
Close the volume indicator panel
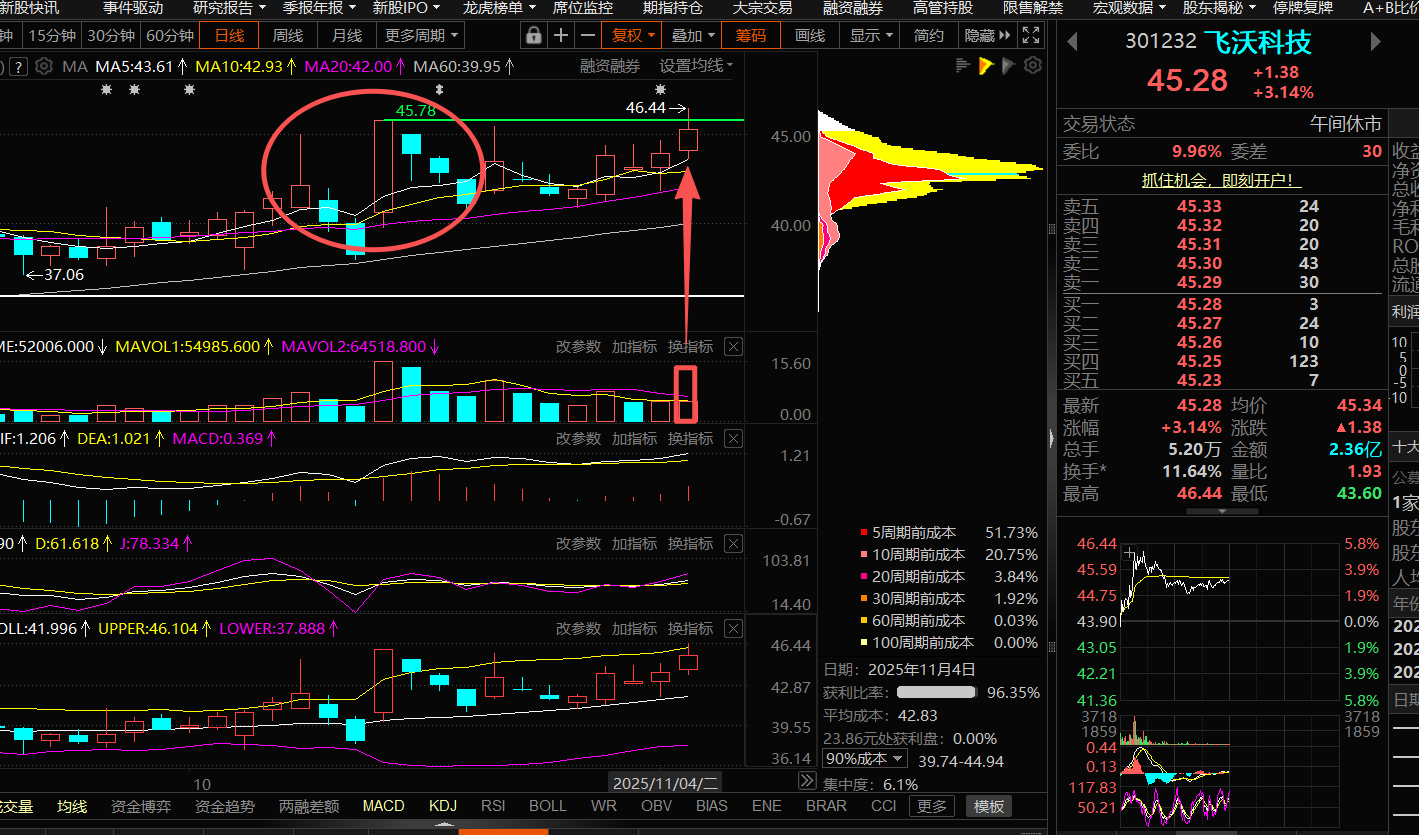coord(733,347)
